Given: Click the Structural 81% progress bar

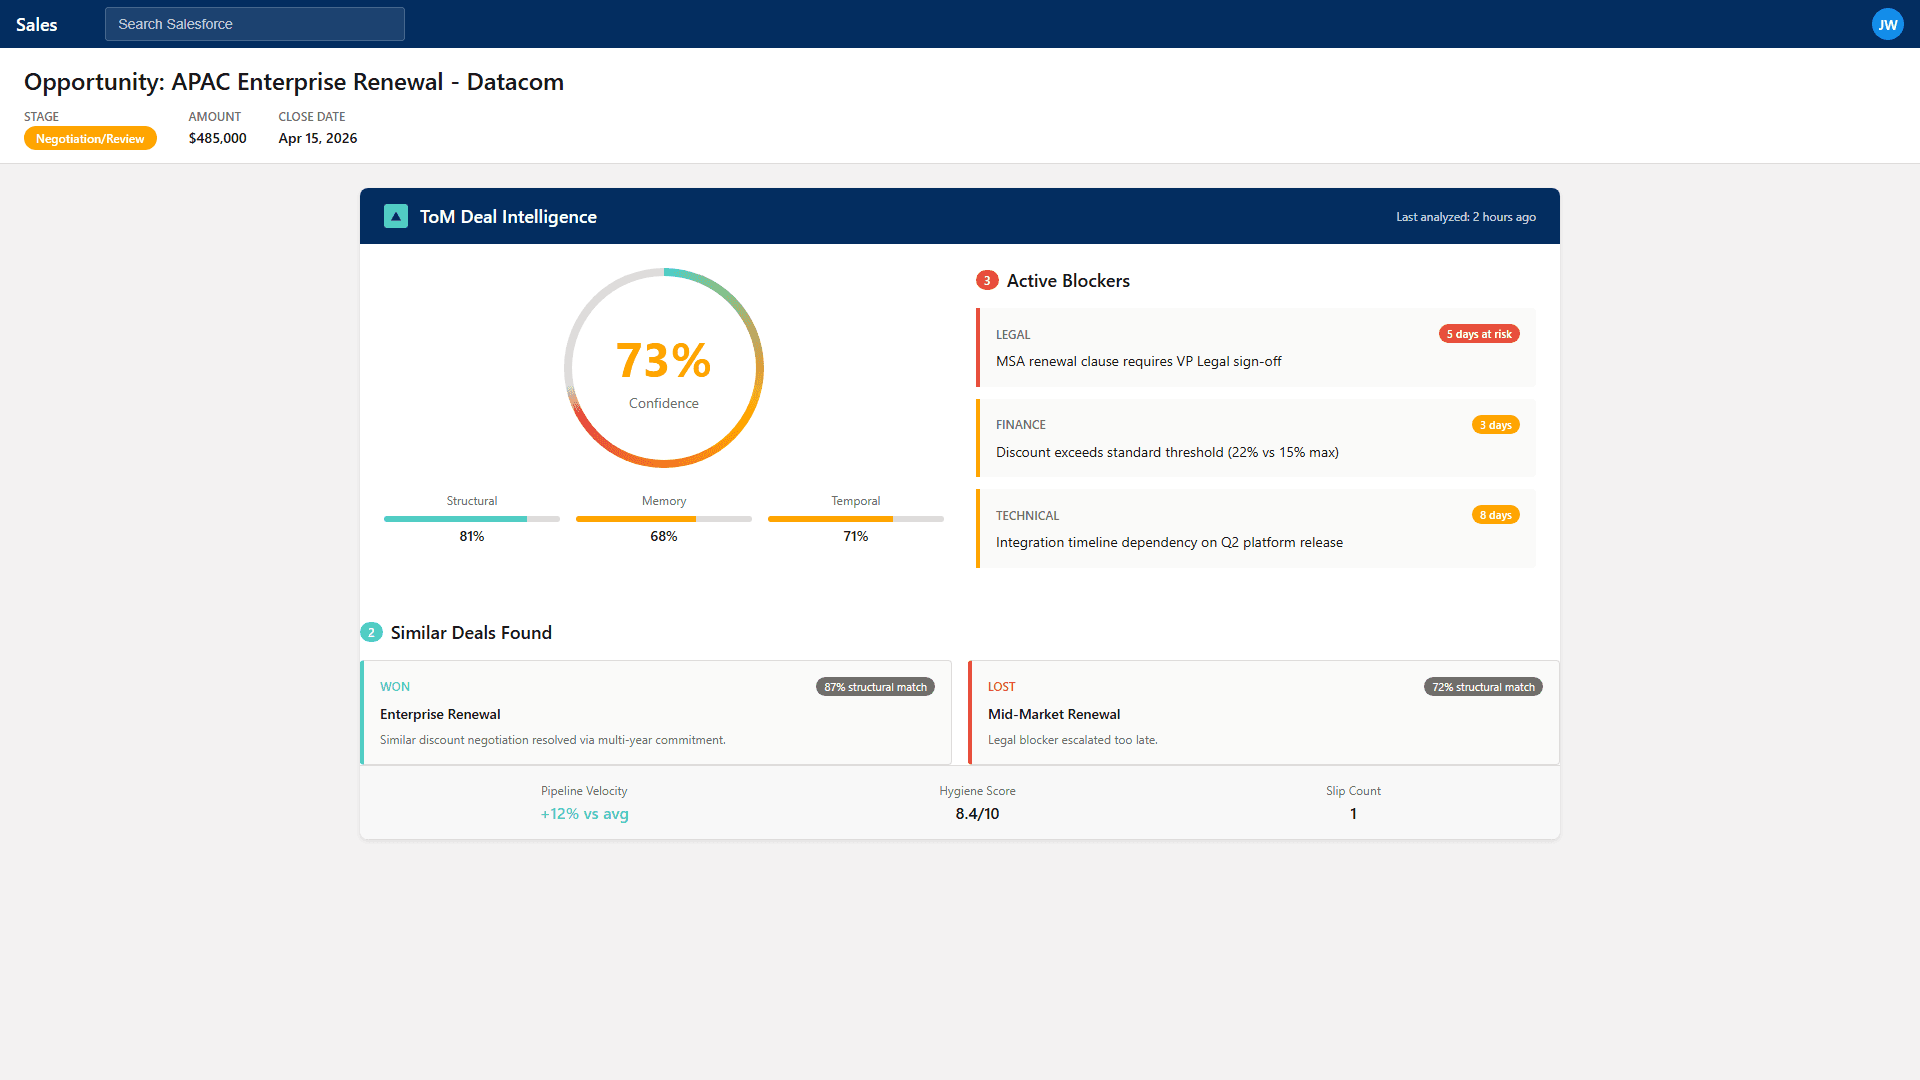Looking at the screenshot, I should 471,519.
